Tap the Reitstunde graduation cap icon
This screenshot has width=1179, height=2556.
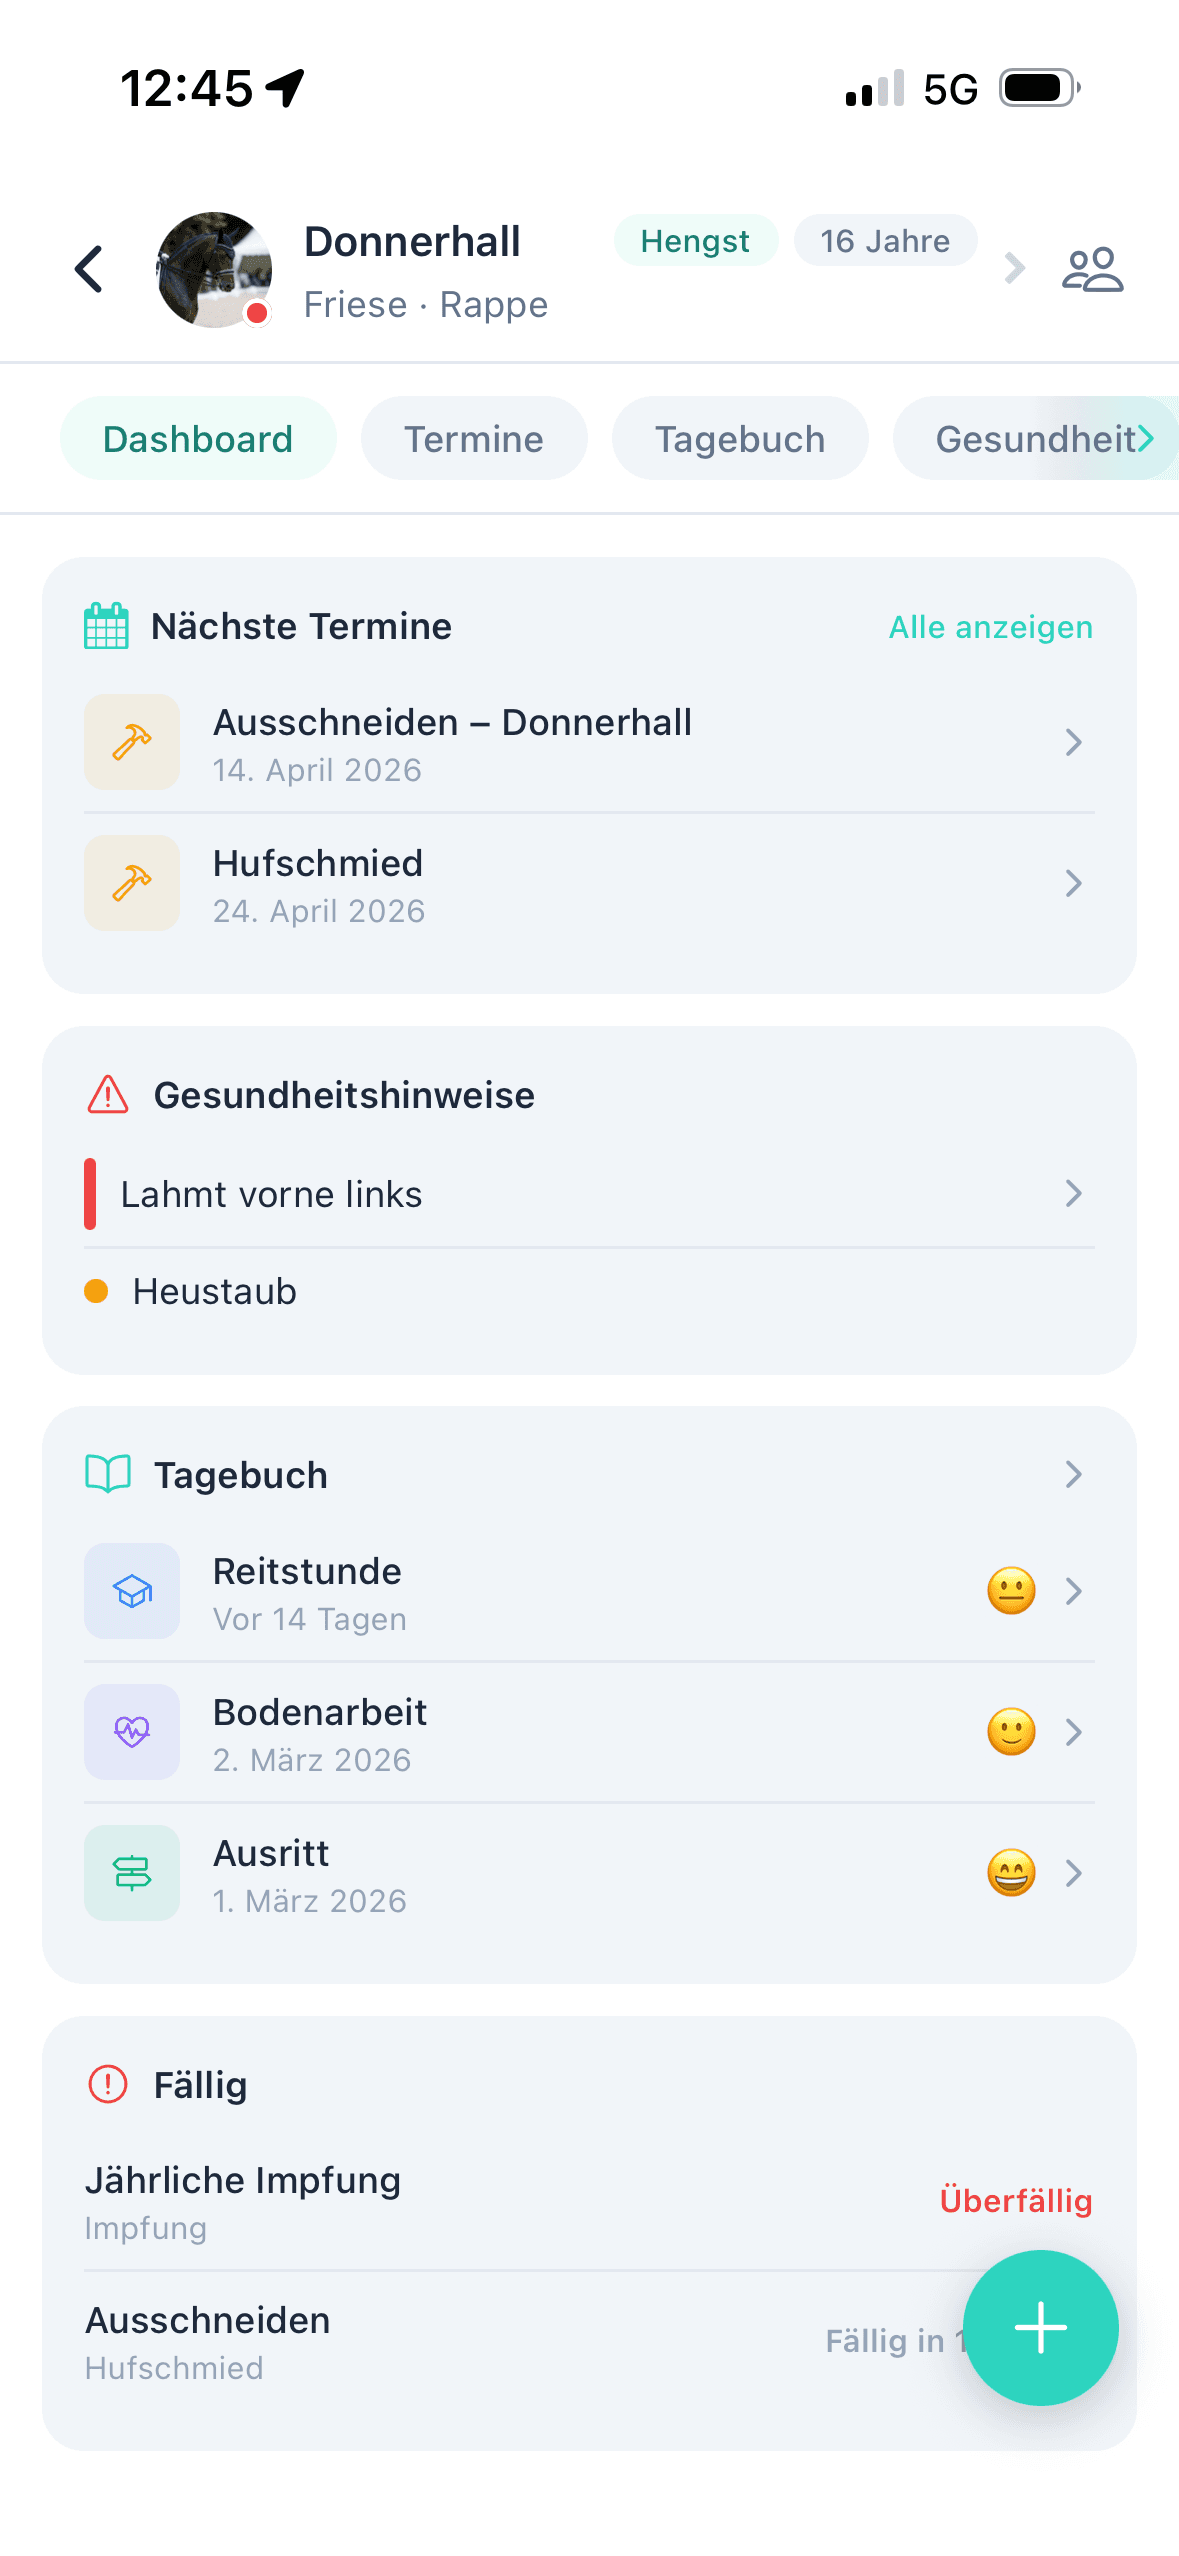[x=132, y=1591]
